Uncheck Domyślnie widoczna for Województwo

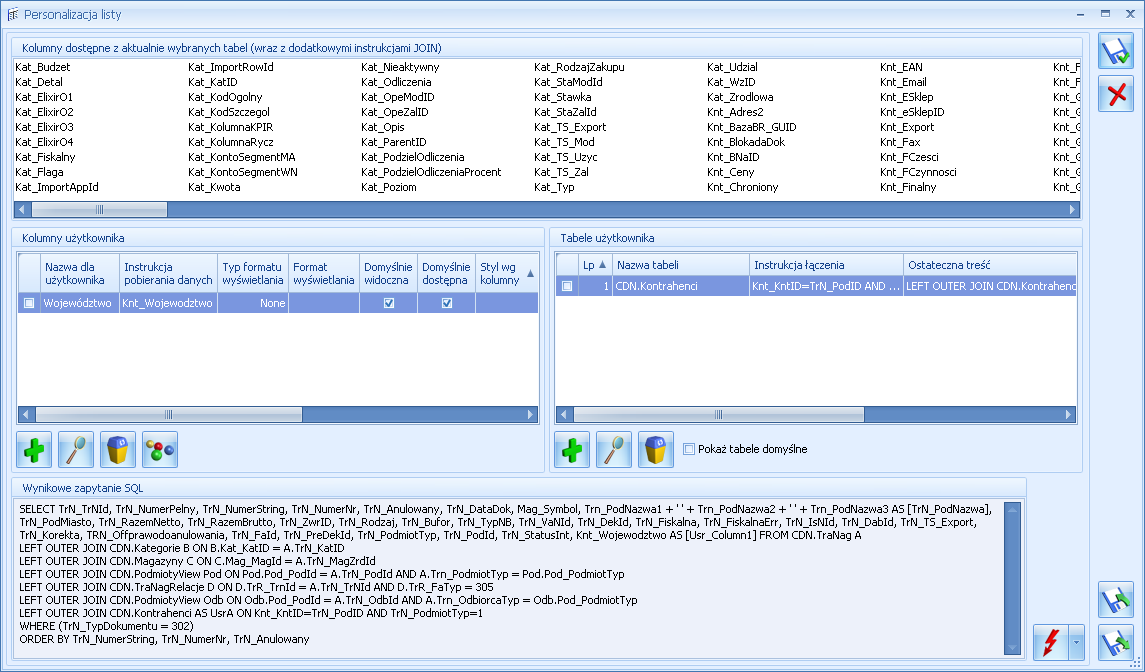coord(388,303)
